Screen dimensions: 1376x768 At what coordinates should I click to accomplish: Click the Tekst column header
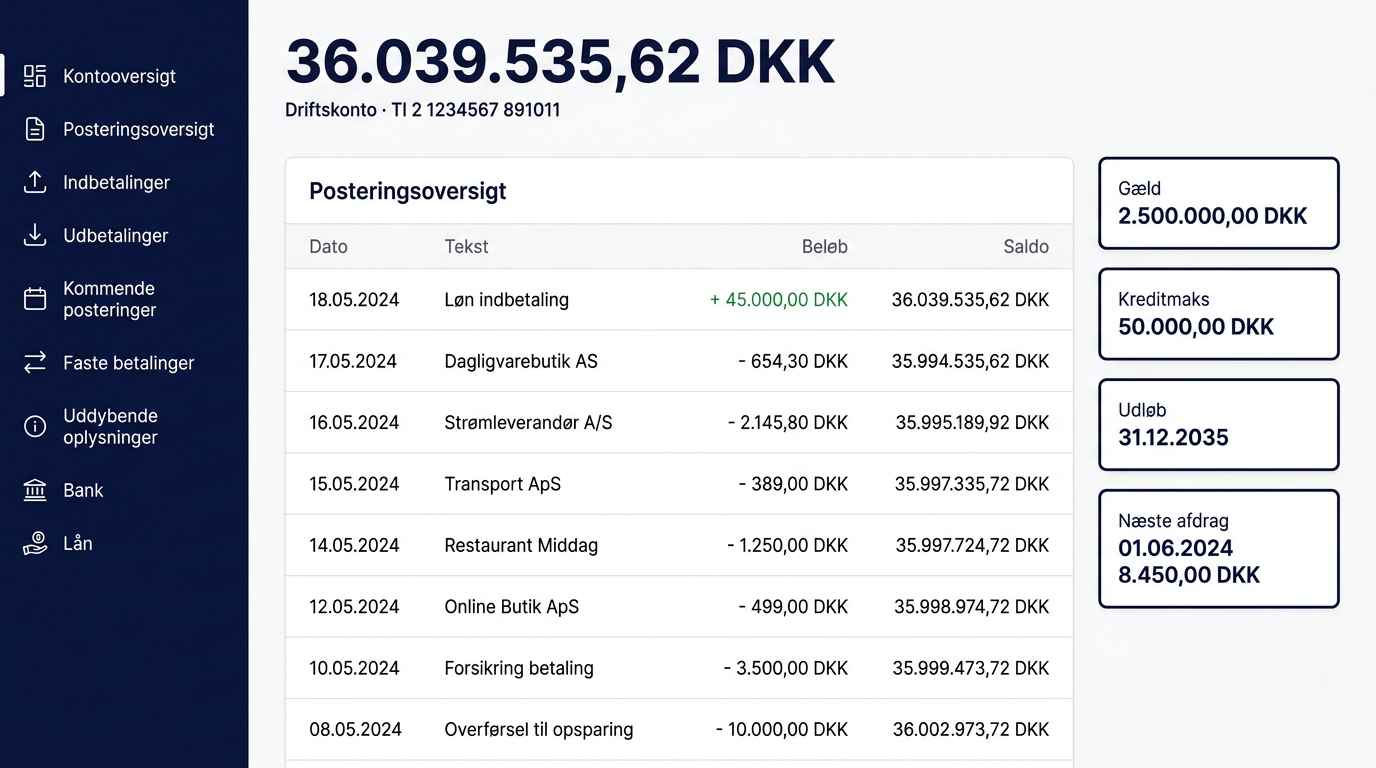point(466,246)
